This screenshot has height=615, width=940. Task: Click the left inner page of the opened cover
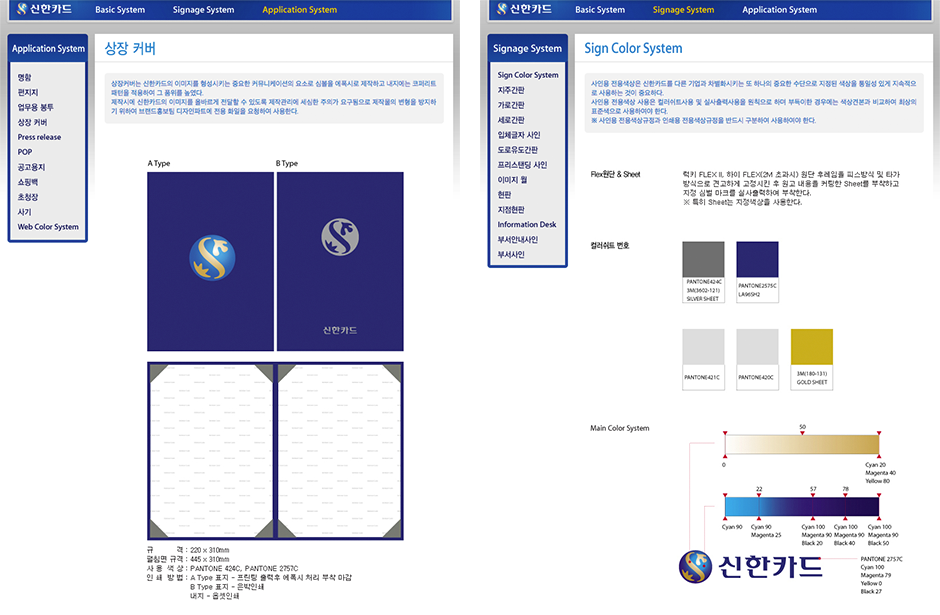(x=211, y=451)
